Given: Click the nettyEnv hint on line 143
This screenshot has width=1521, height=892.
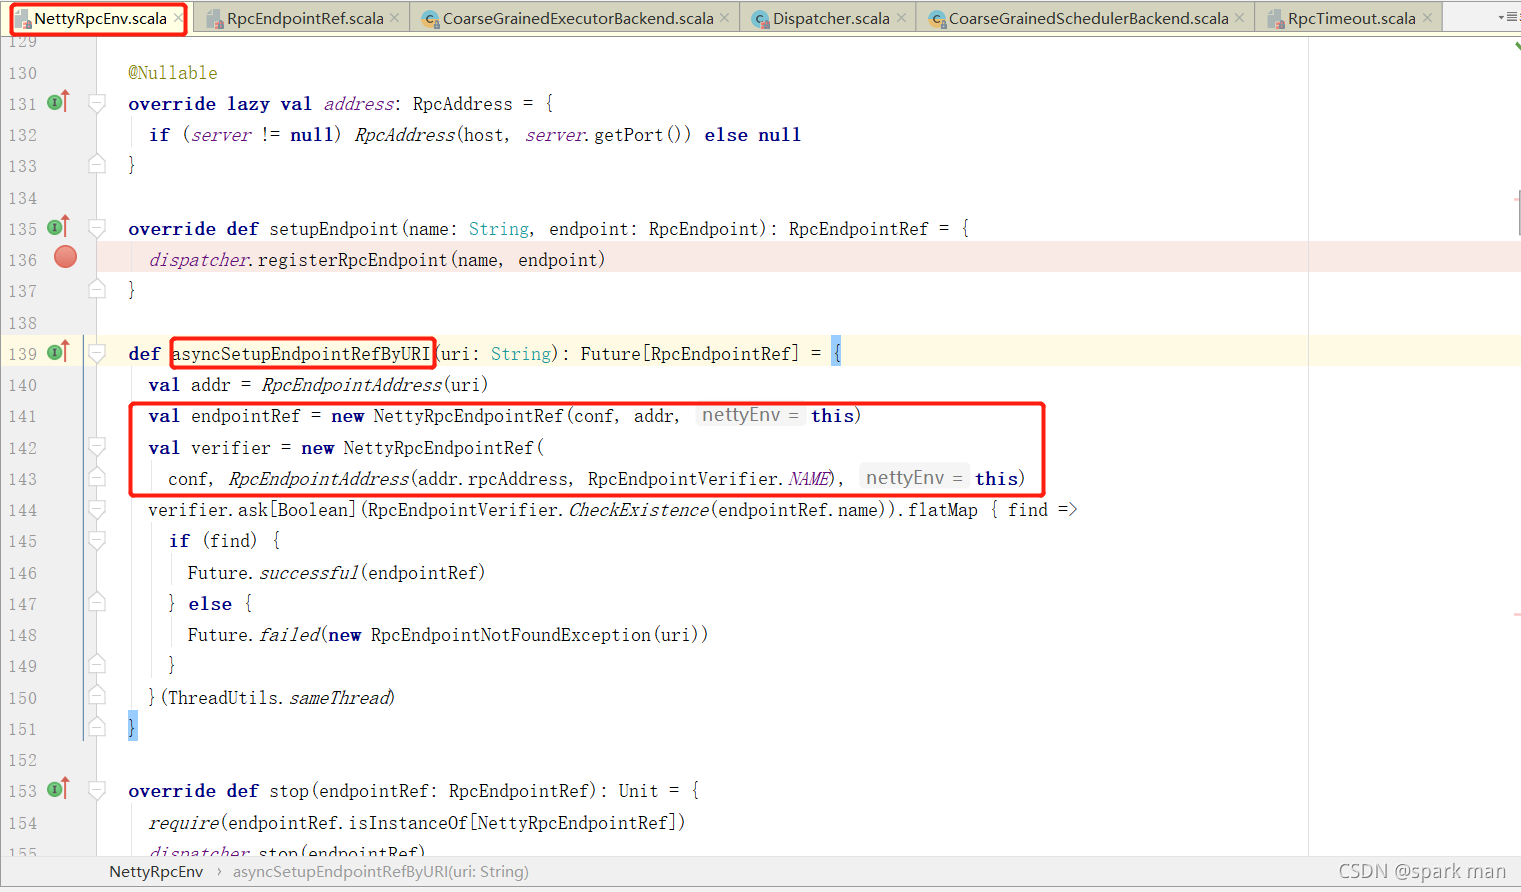Looking at the screenshot, I should (x=915, y=478).
